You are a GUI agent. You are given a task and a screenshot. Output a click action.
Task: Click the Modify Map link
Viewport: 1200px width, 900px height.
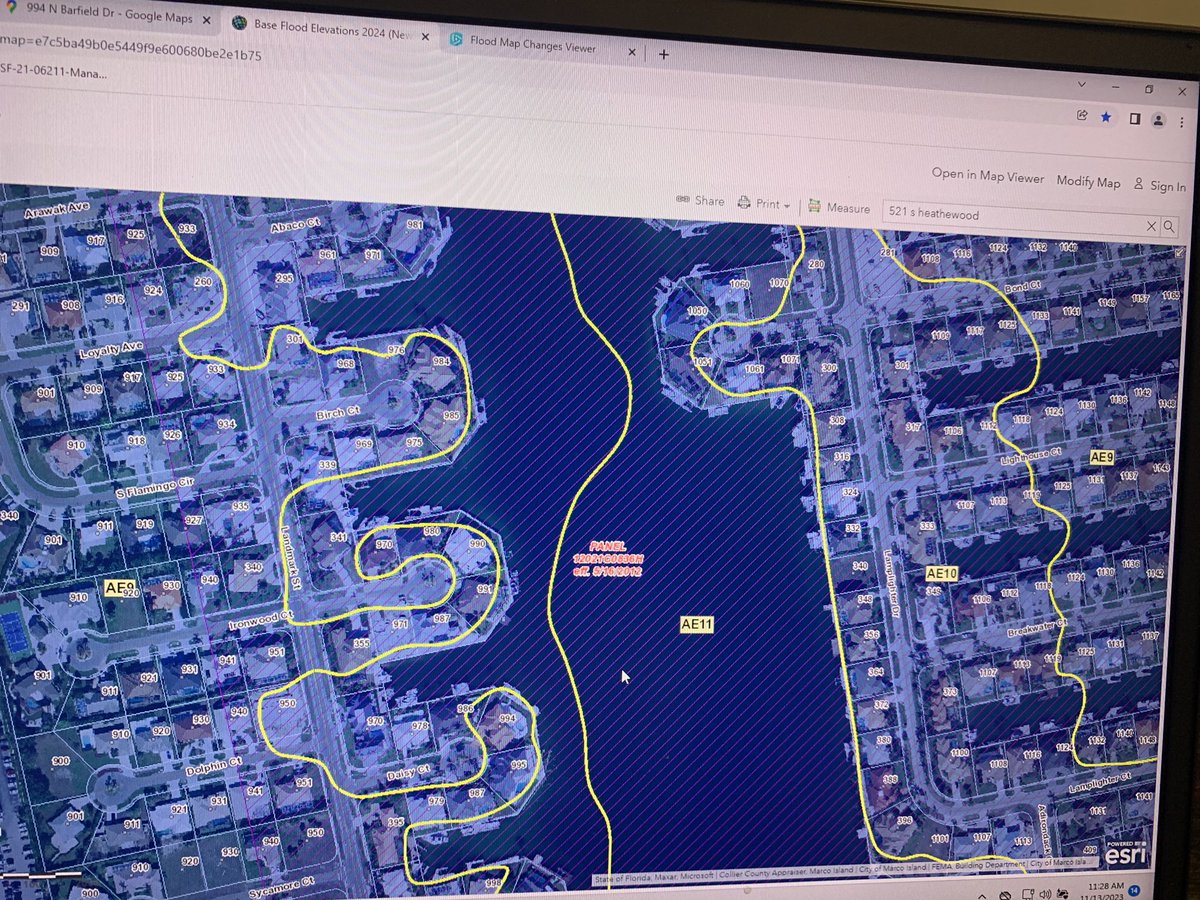[x=1089, y=182]
